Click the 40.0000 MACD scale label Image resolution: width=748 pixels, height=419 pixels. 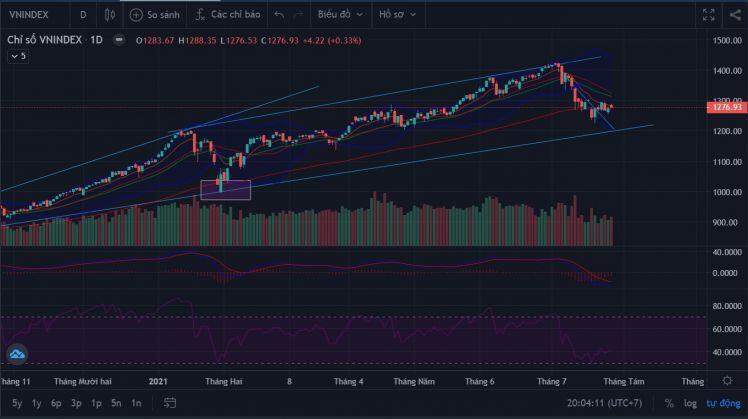(x=727, y=252)
